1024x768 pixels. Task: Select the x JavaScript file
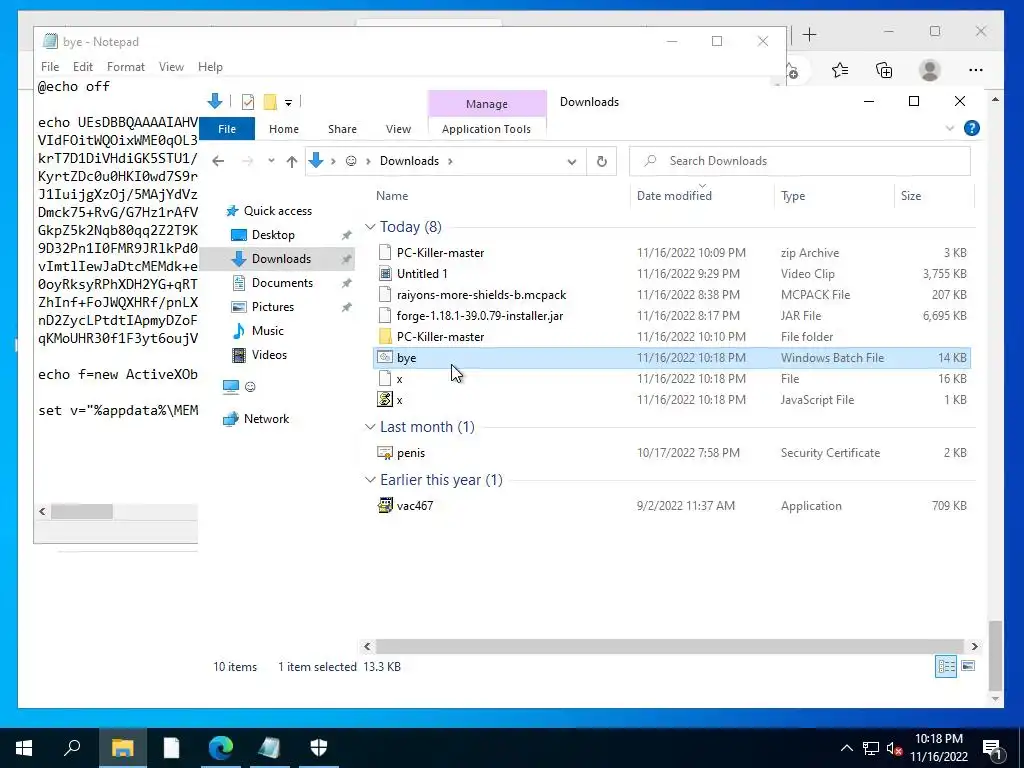point(672,400)
